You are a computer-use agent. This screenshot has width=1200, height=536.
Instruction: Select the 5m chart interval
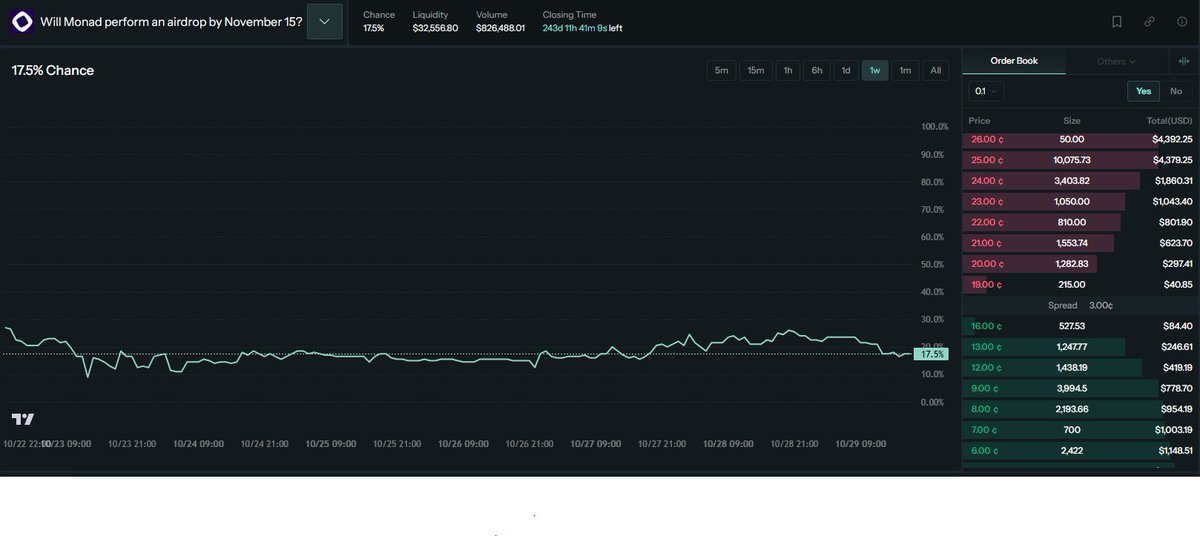pos(721,70)
